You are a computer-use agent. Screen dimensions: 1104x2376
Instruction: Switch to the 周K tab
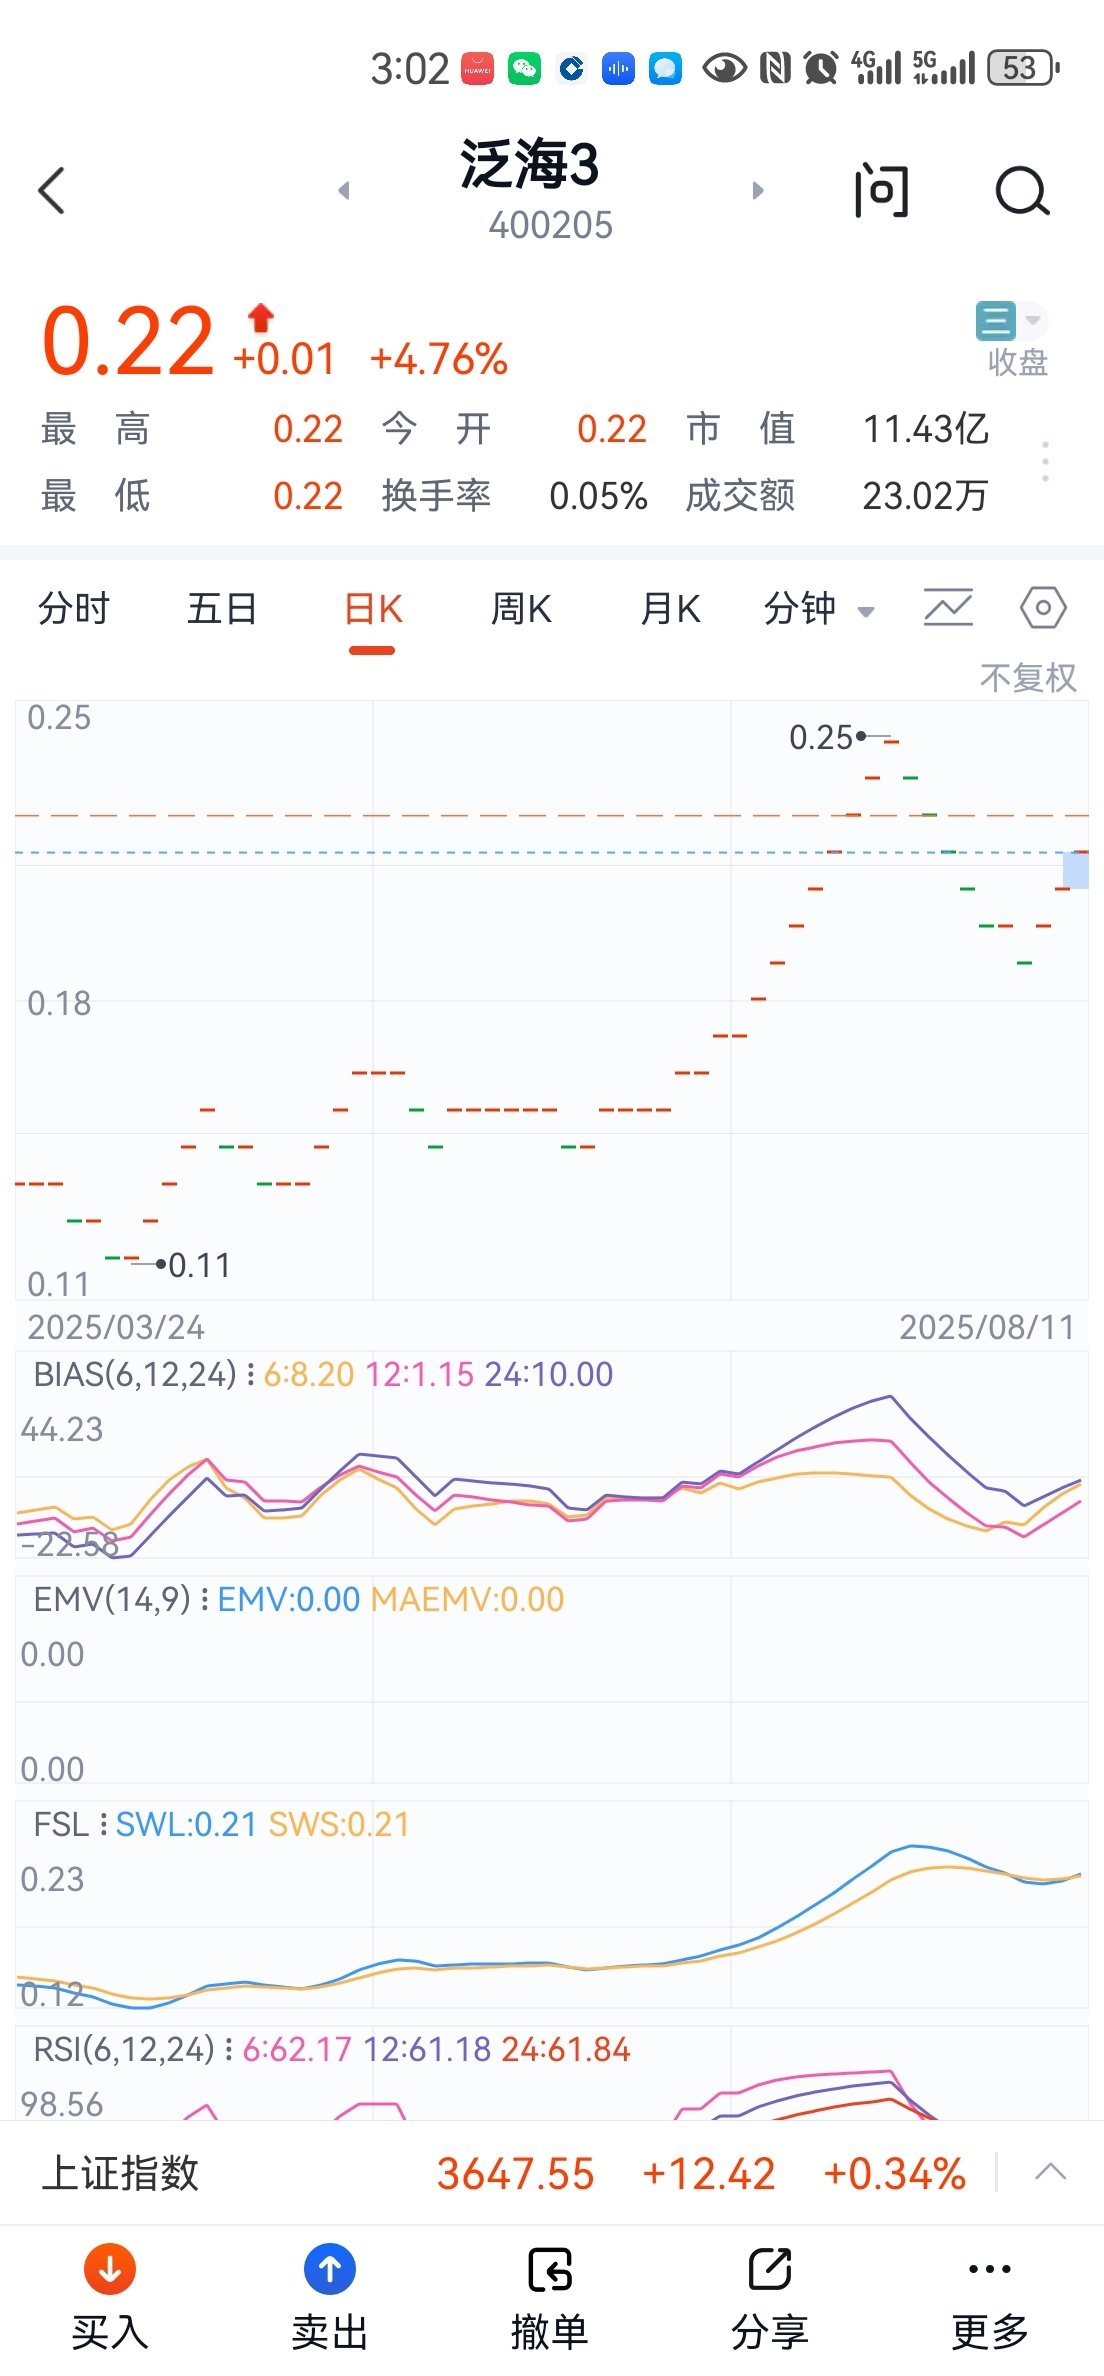pos(521,608)
